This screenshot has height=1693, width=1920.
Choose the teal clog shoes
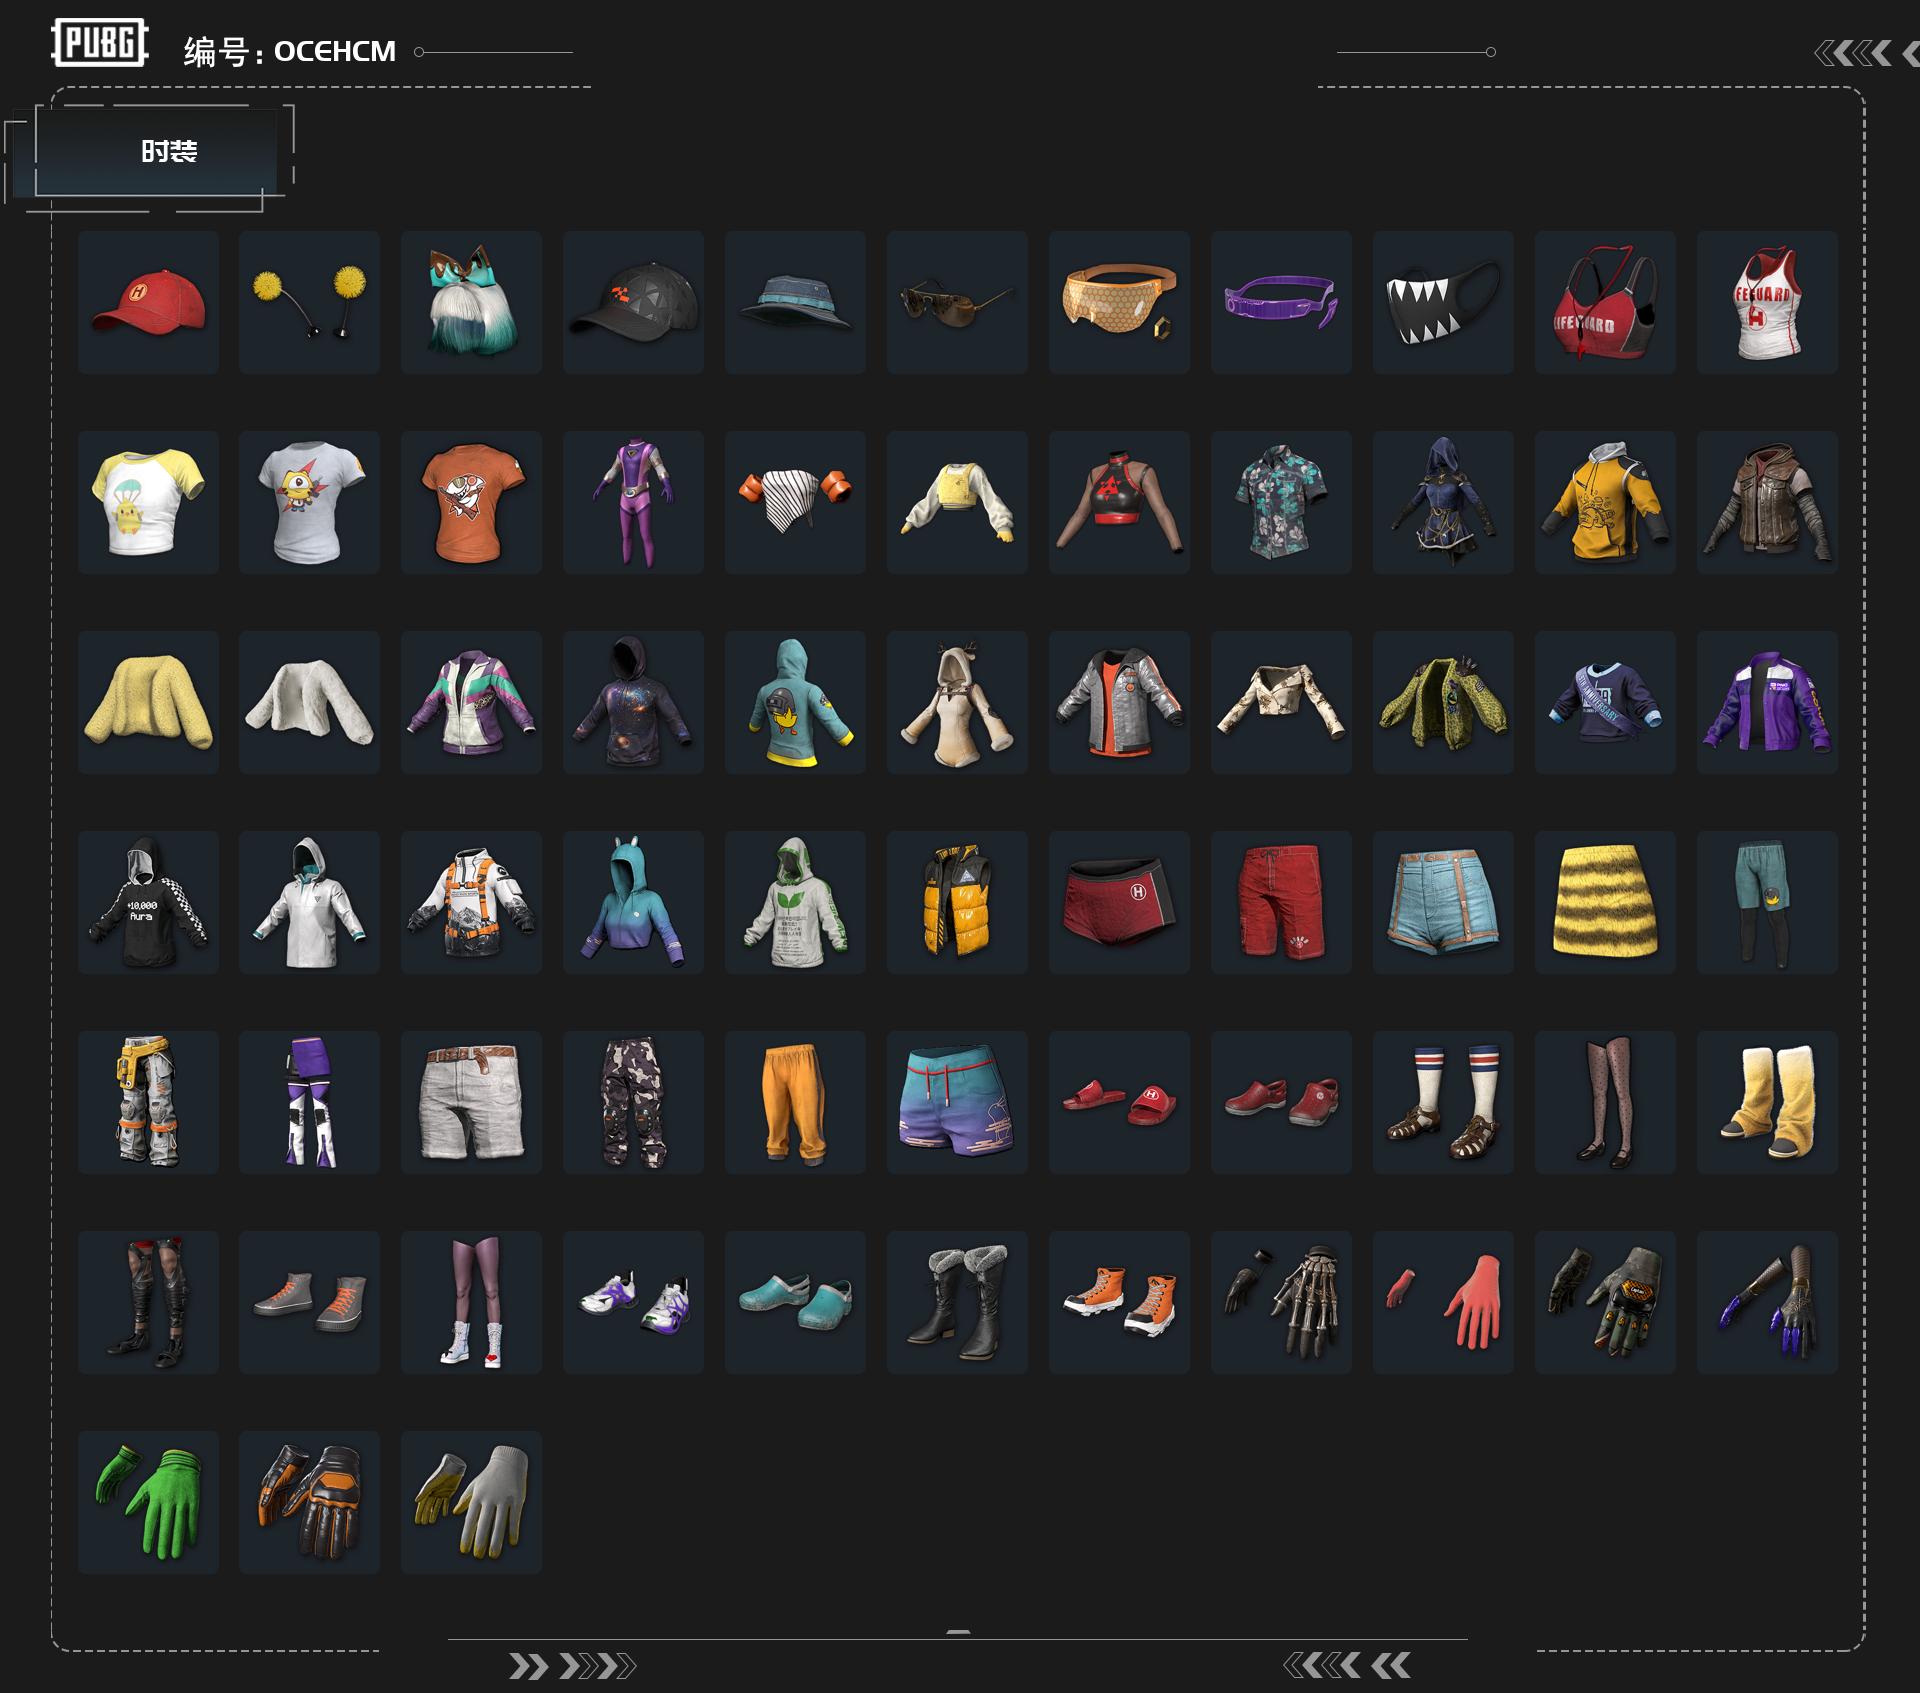pos(795,1302)
